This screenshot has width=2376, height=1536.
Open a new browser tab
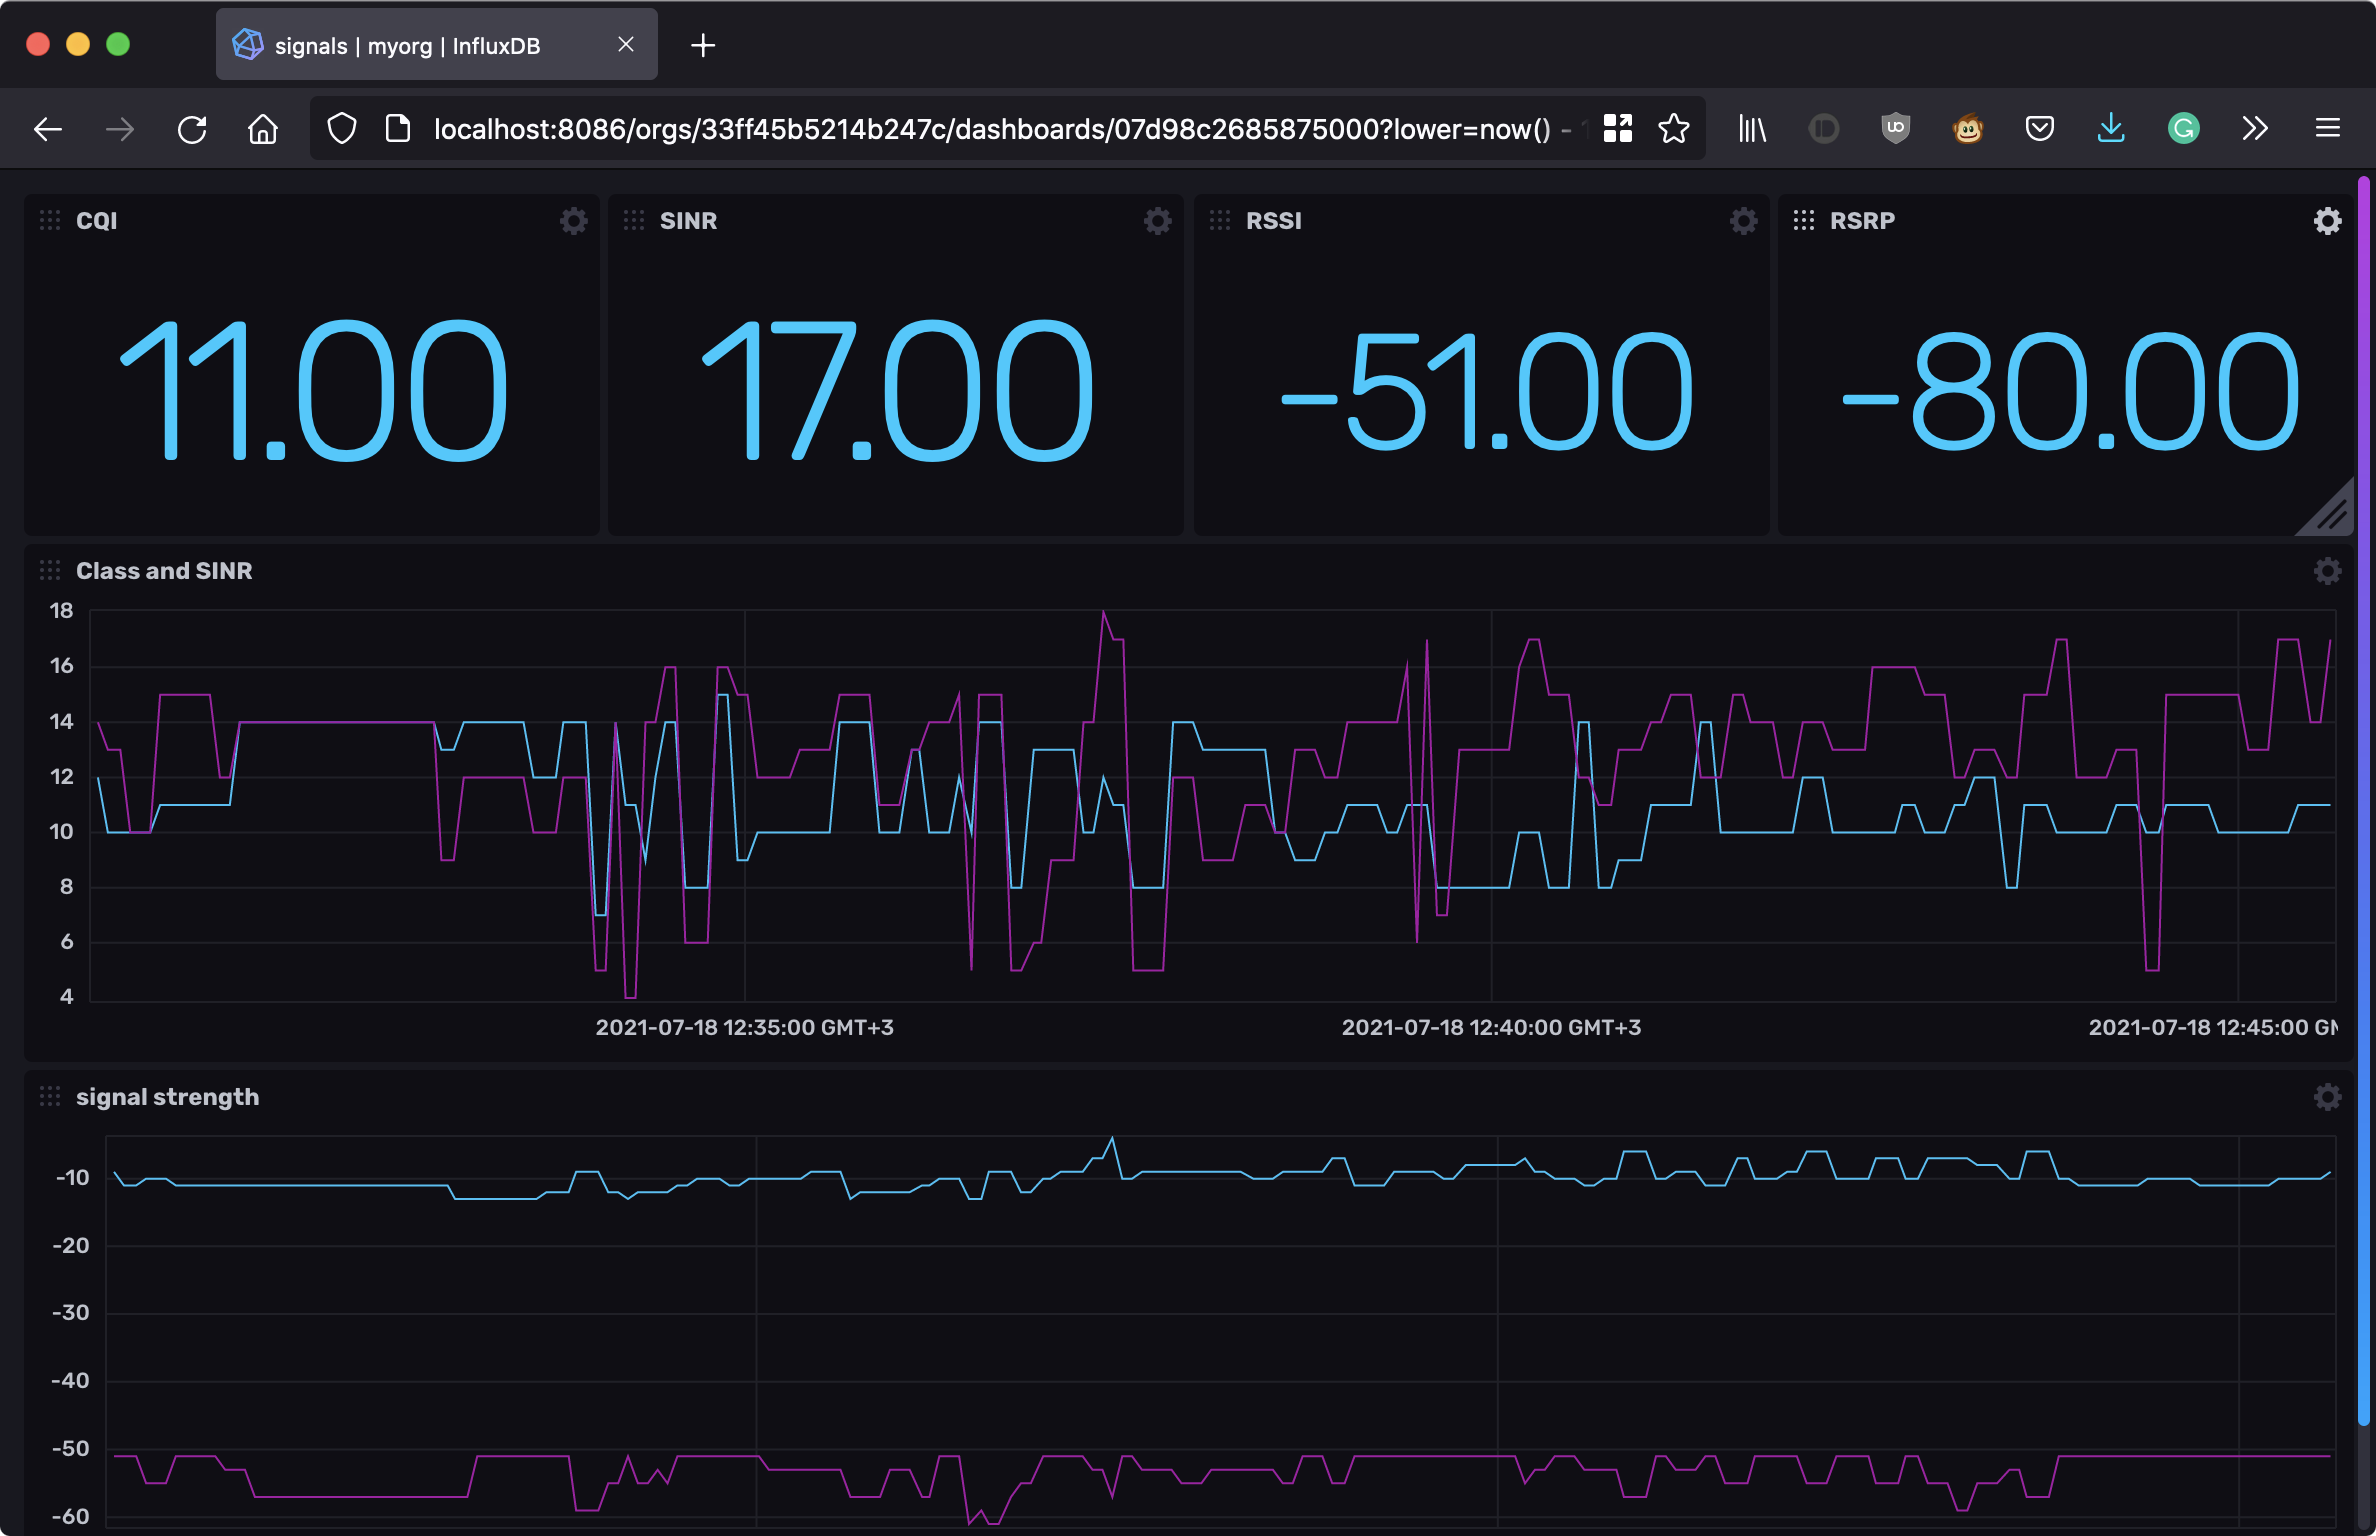pyautogui.click(x=703, y=45)
